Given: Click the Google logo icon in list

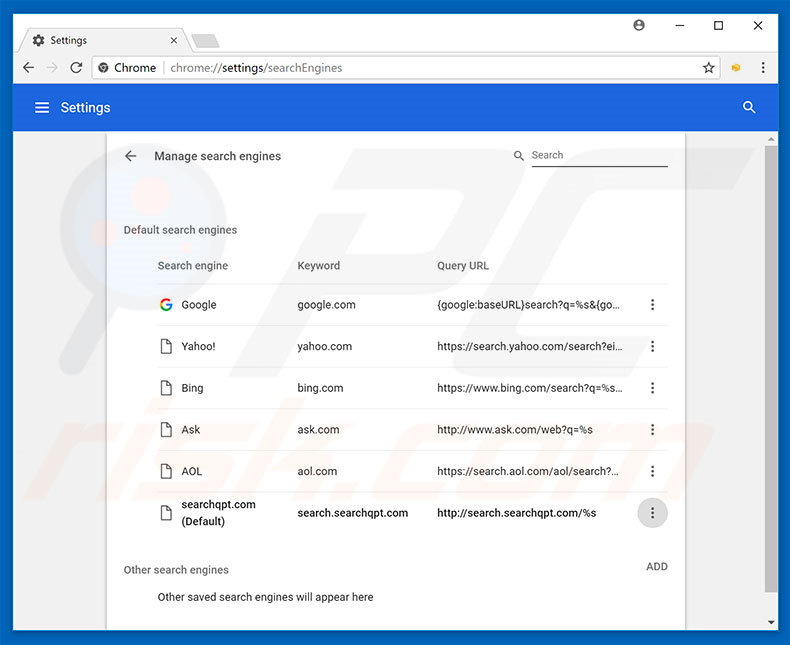Looking at the screenshot, I should 166,304.
